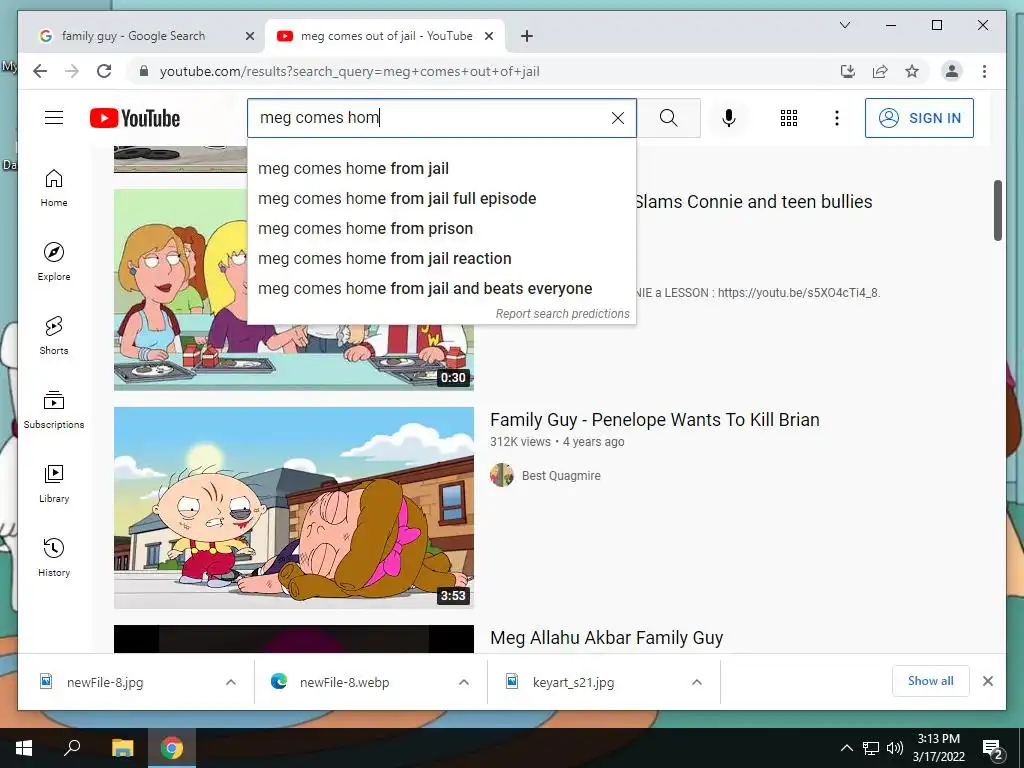The height and width of the screenshot is (768, 1024).
Task: Choose suggestion 'meg comes home from jail'
Action: (441, 168)
